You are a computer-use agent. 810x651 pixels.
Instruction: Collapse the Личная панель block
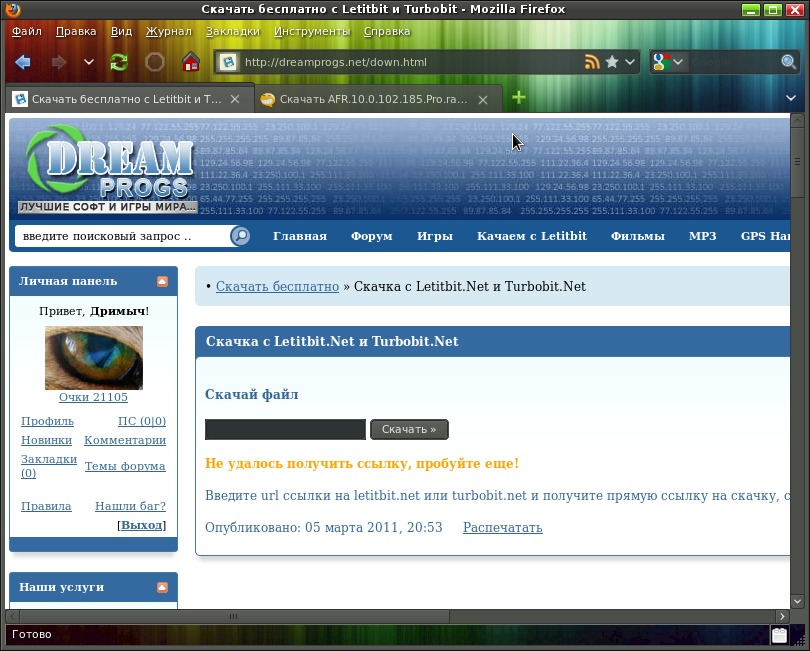(162, 281)
